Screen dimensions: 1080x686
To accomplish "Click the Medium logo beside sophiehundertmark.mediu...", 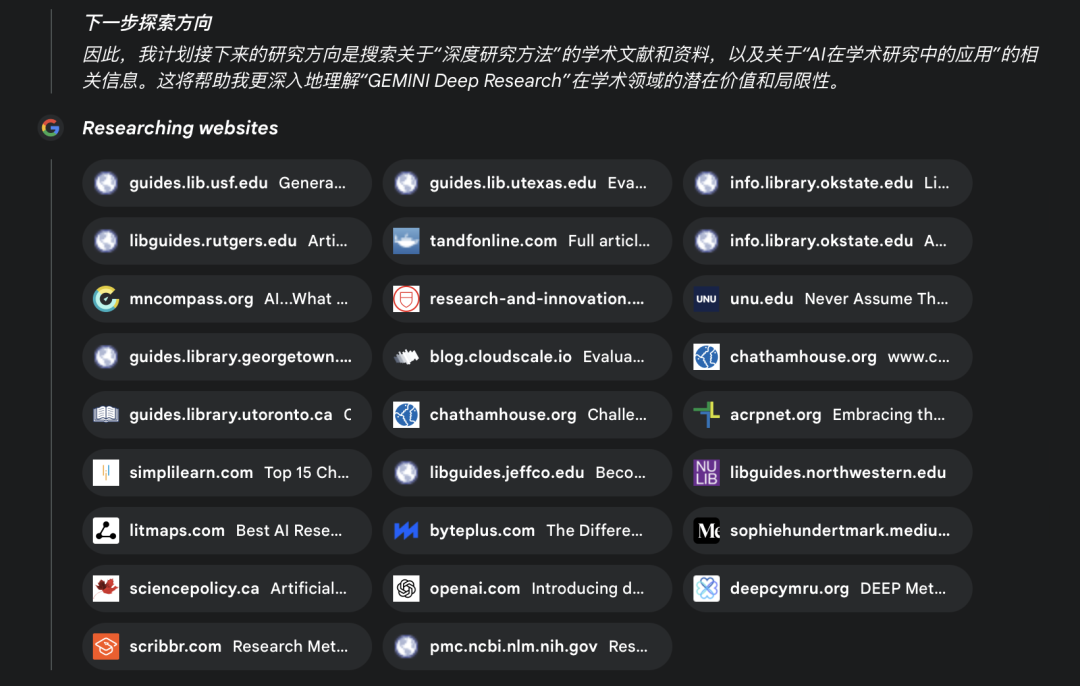I will tap(706, 530).
